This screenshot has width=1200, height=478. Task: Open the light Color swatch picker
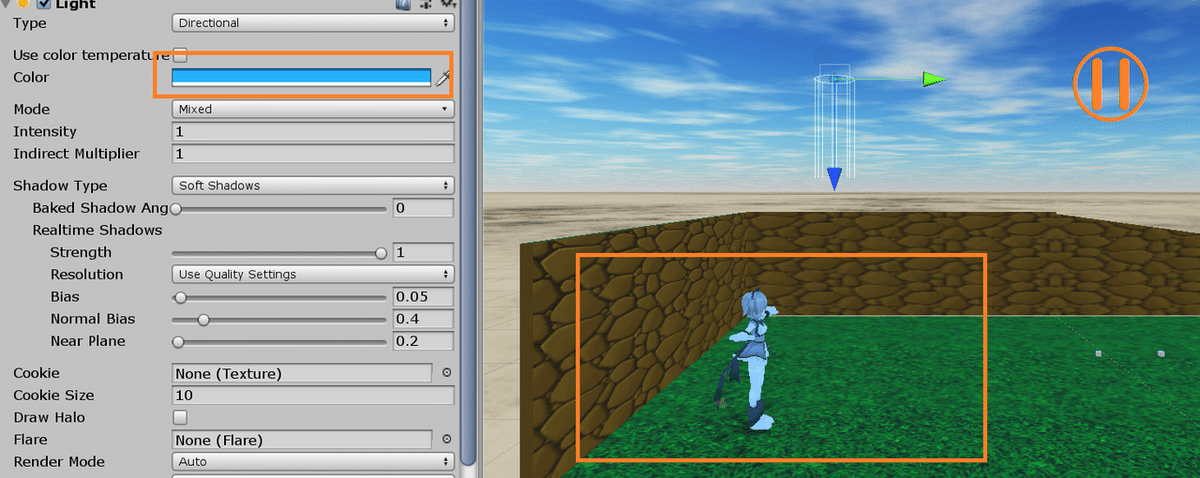tap(301, 77)
